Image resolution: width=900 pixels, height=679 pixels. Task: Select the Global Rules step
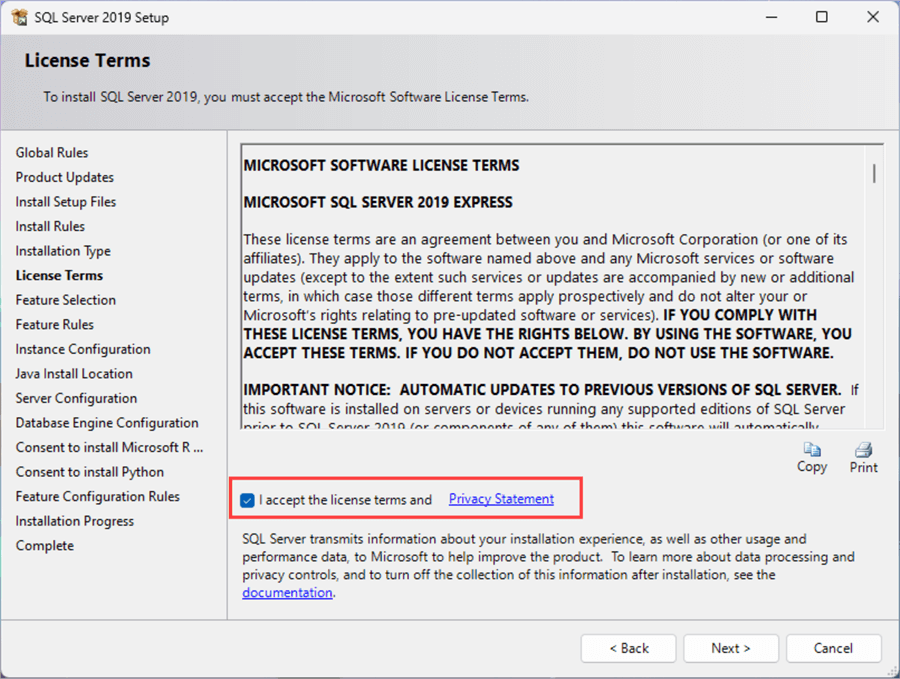point(52,153)
